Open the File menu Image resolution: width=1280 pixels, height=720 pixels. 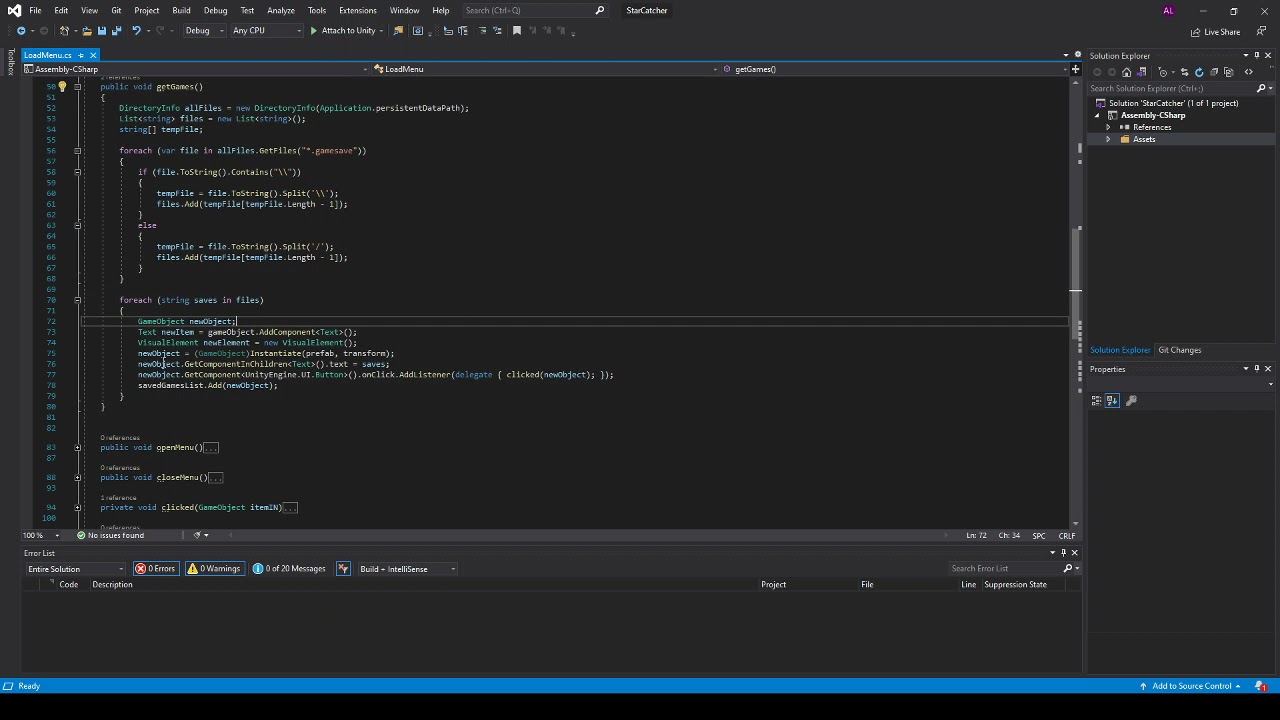click(35, 11)
